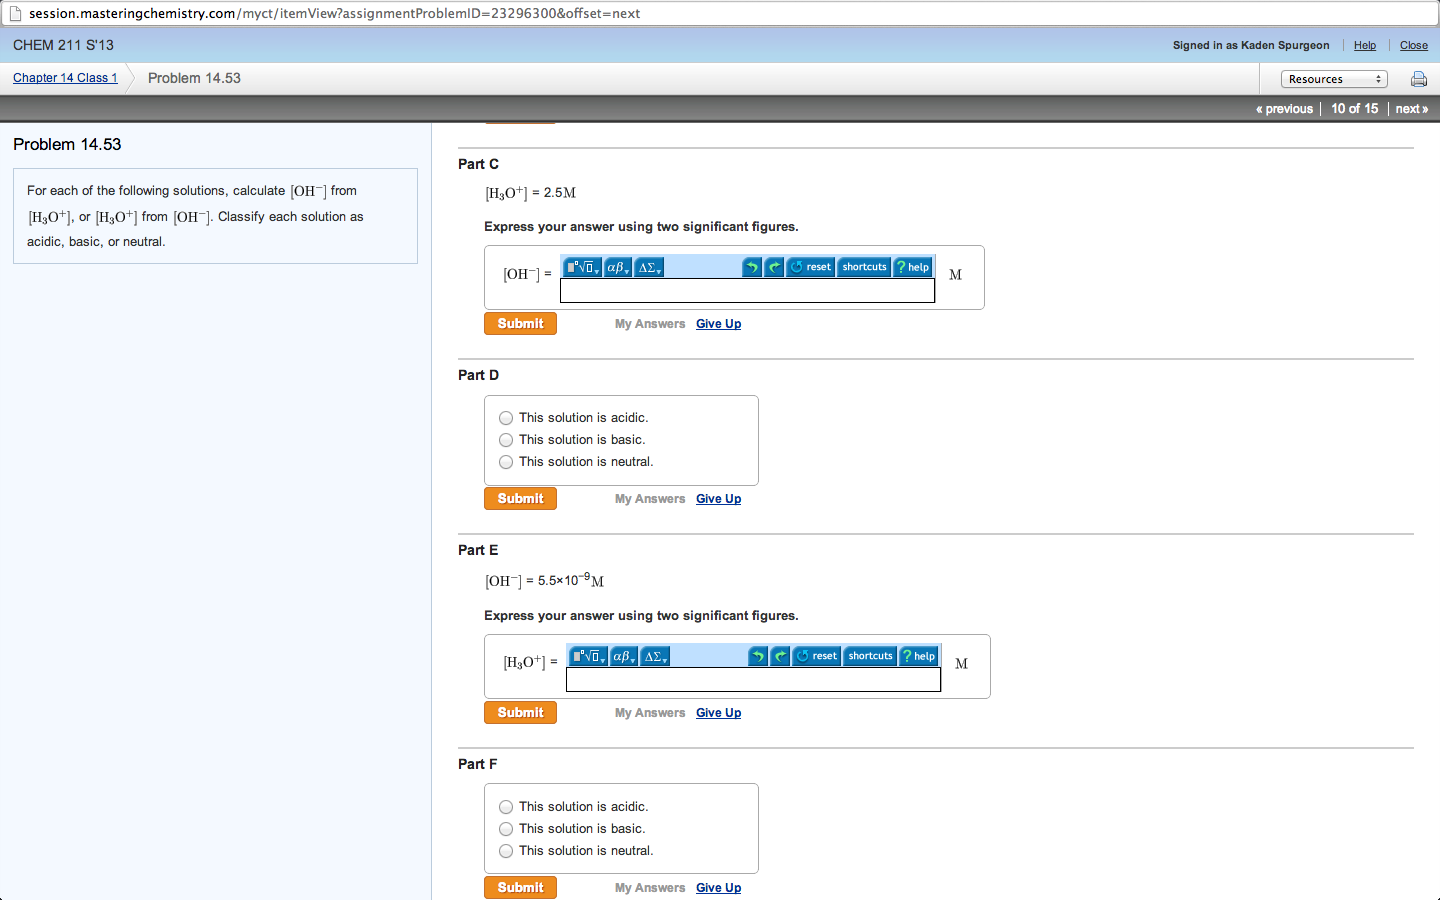Viewport: 1440px width, 900px height.
Task: Open equation editor help in Part E
Action: pos(918,655)
